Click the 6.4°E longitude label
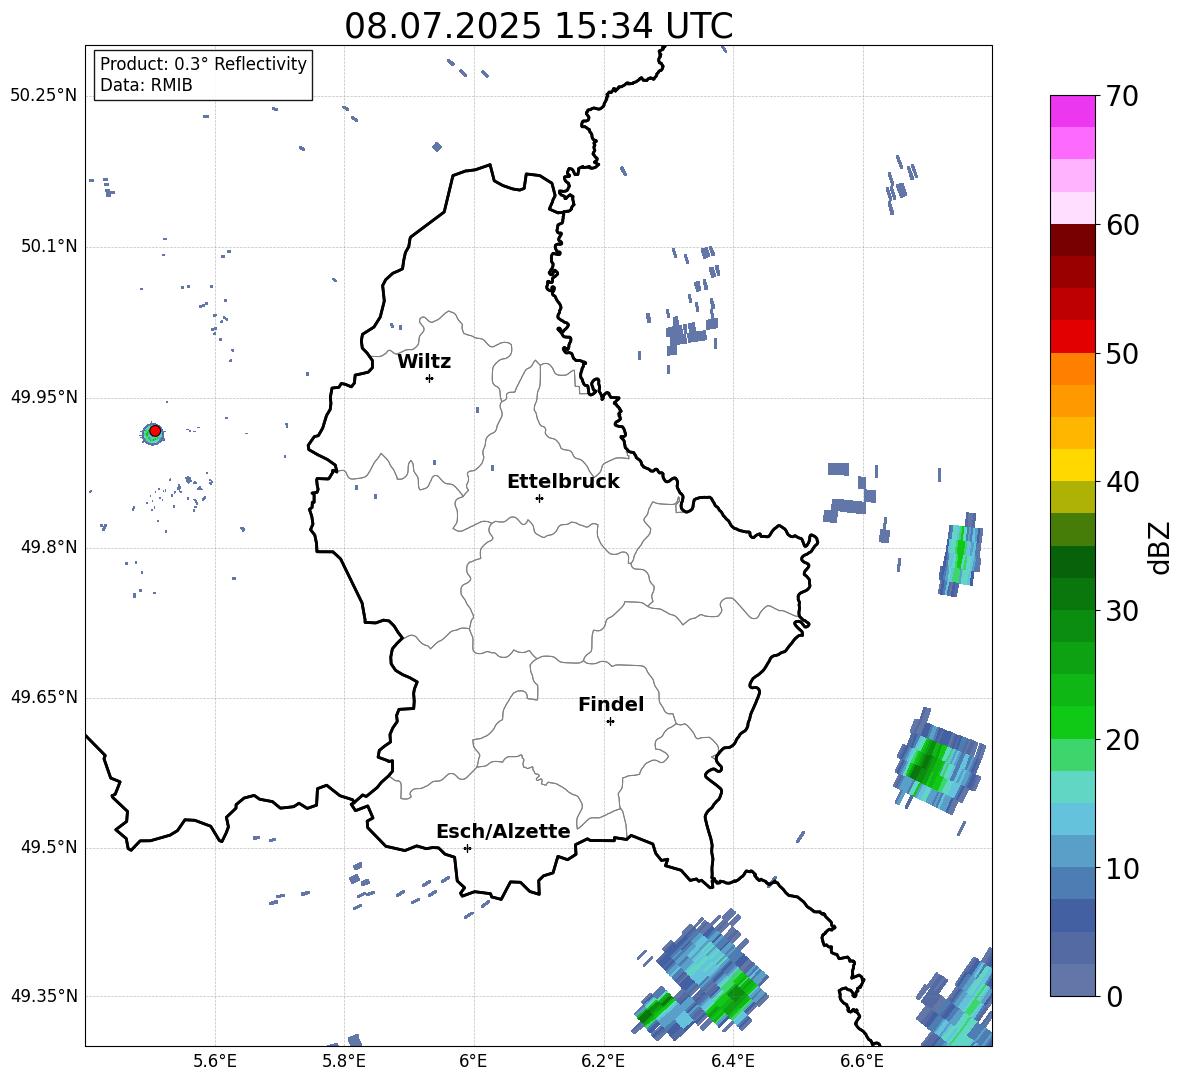The height and width of the screenshot is (1081, 1184). click(732, 1061)
